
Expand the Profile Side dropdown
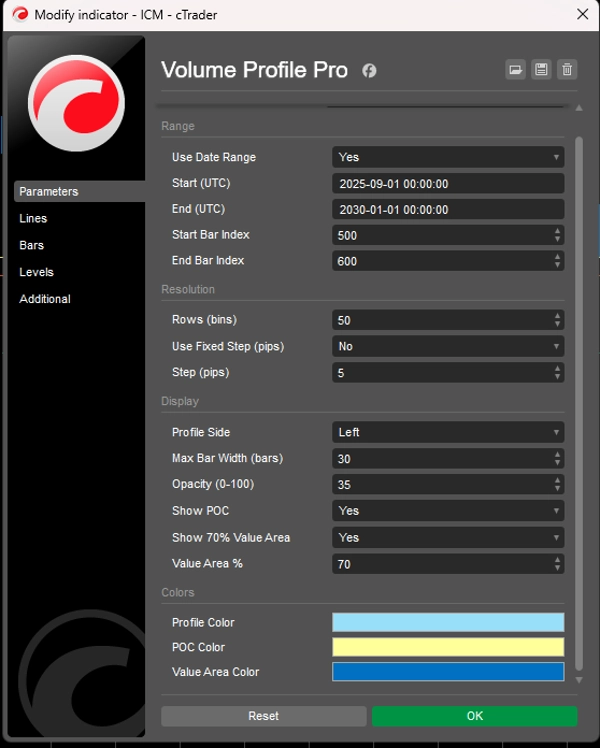pyautogui.click(x=448, y=432)
